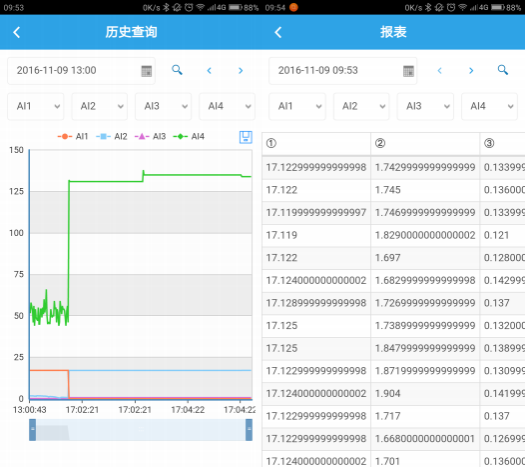Go to next period in history query
526x467 pixels.
click(x=241, y=70)
